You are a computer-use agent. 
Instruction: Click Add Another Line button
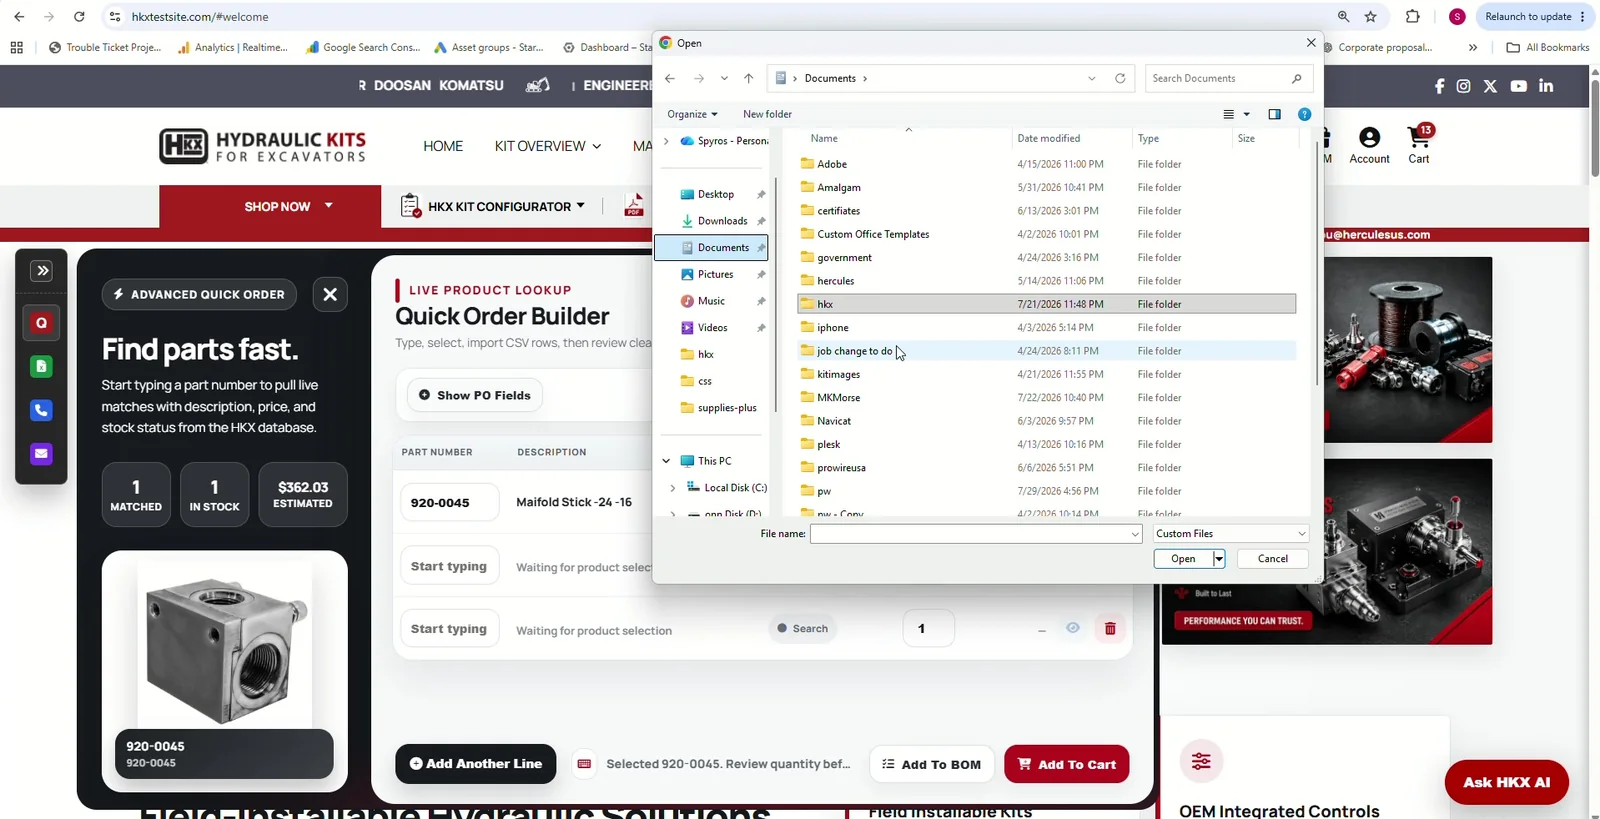pos(475,764)
